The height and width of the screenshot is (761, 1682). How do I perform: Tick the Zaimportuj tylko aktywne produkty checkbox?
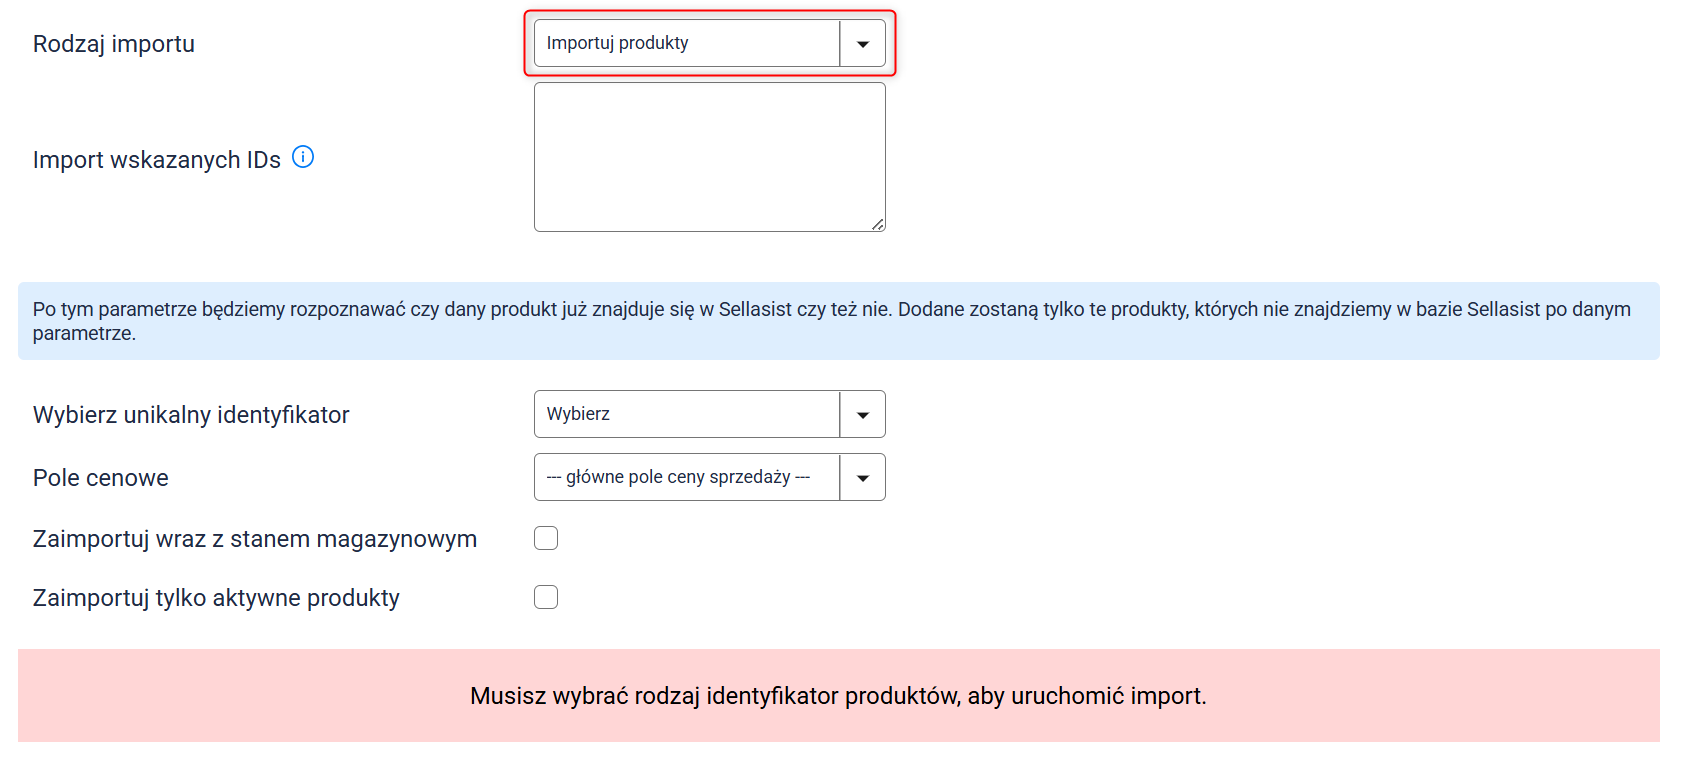546,597
